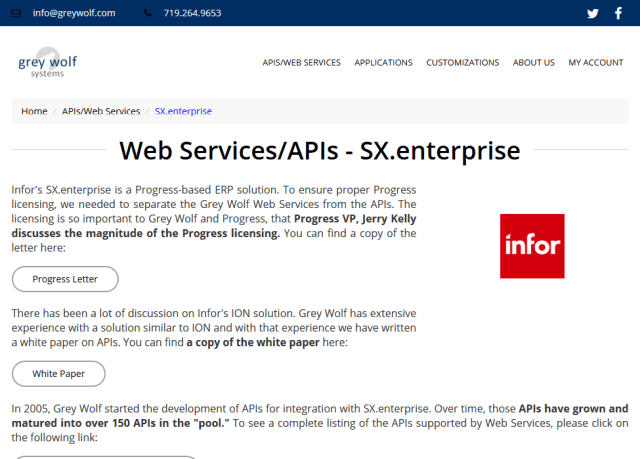Open the My Account menu
The width and height of the screenshot is (640, 459).
point(596,62)
